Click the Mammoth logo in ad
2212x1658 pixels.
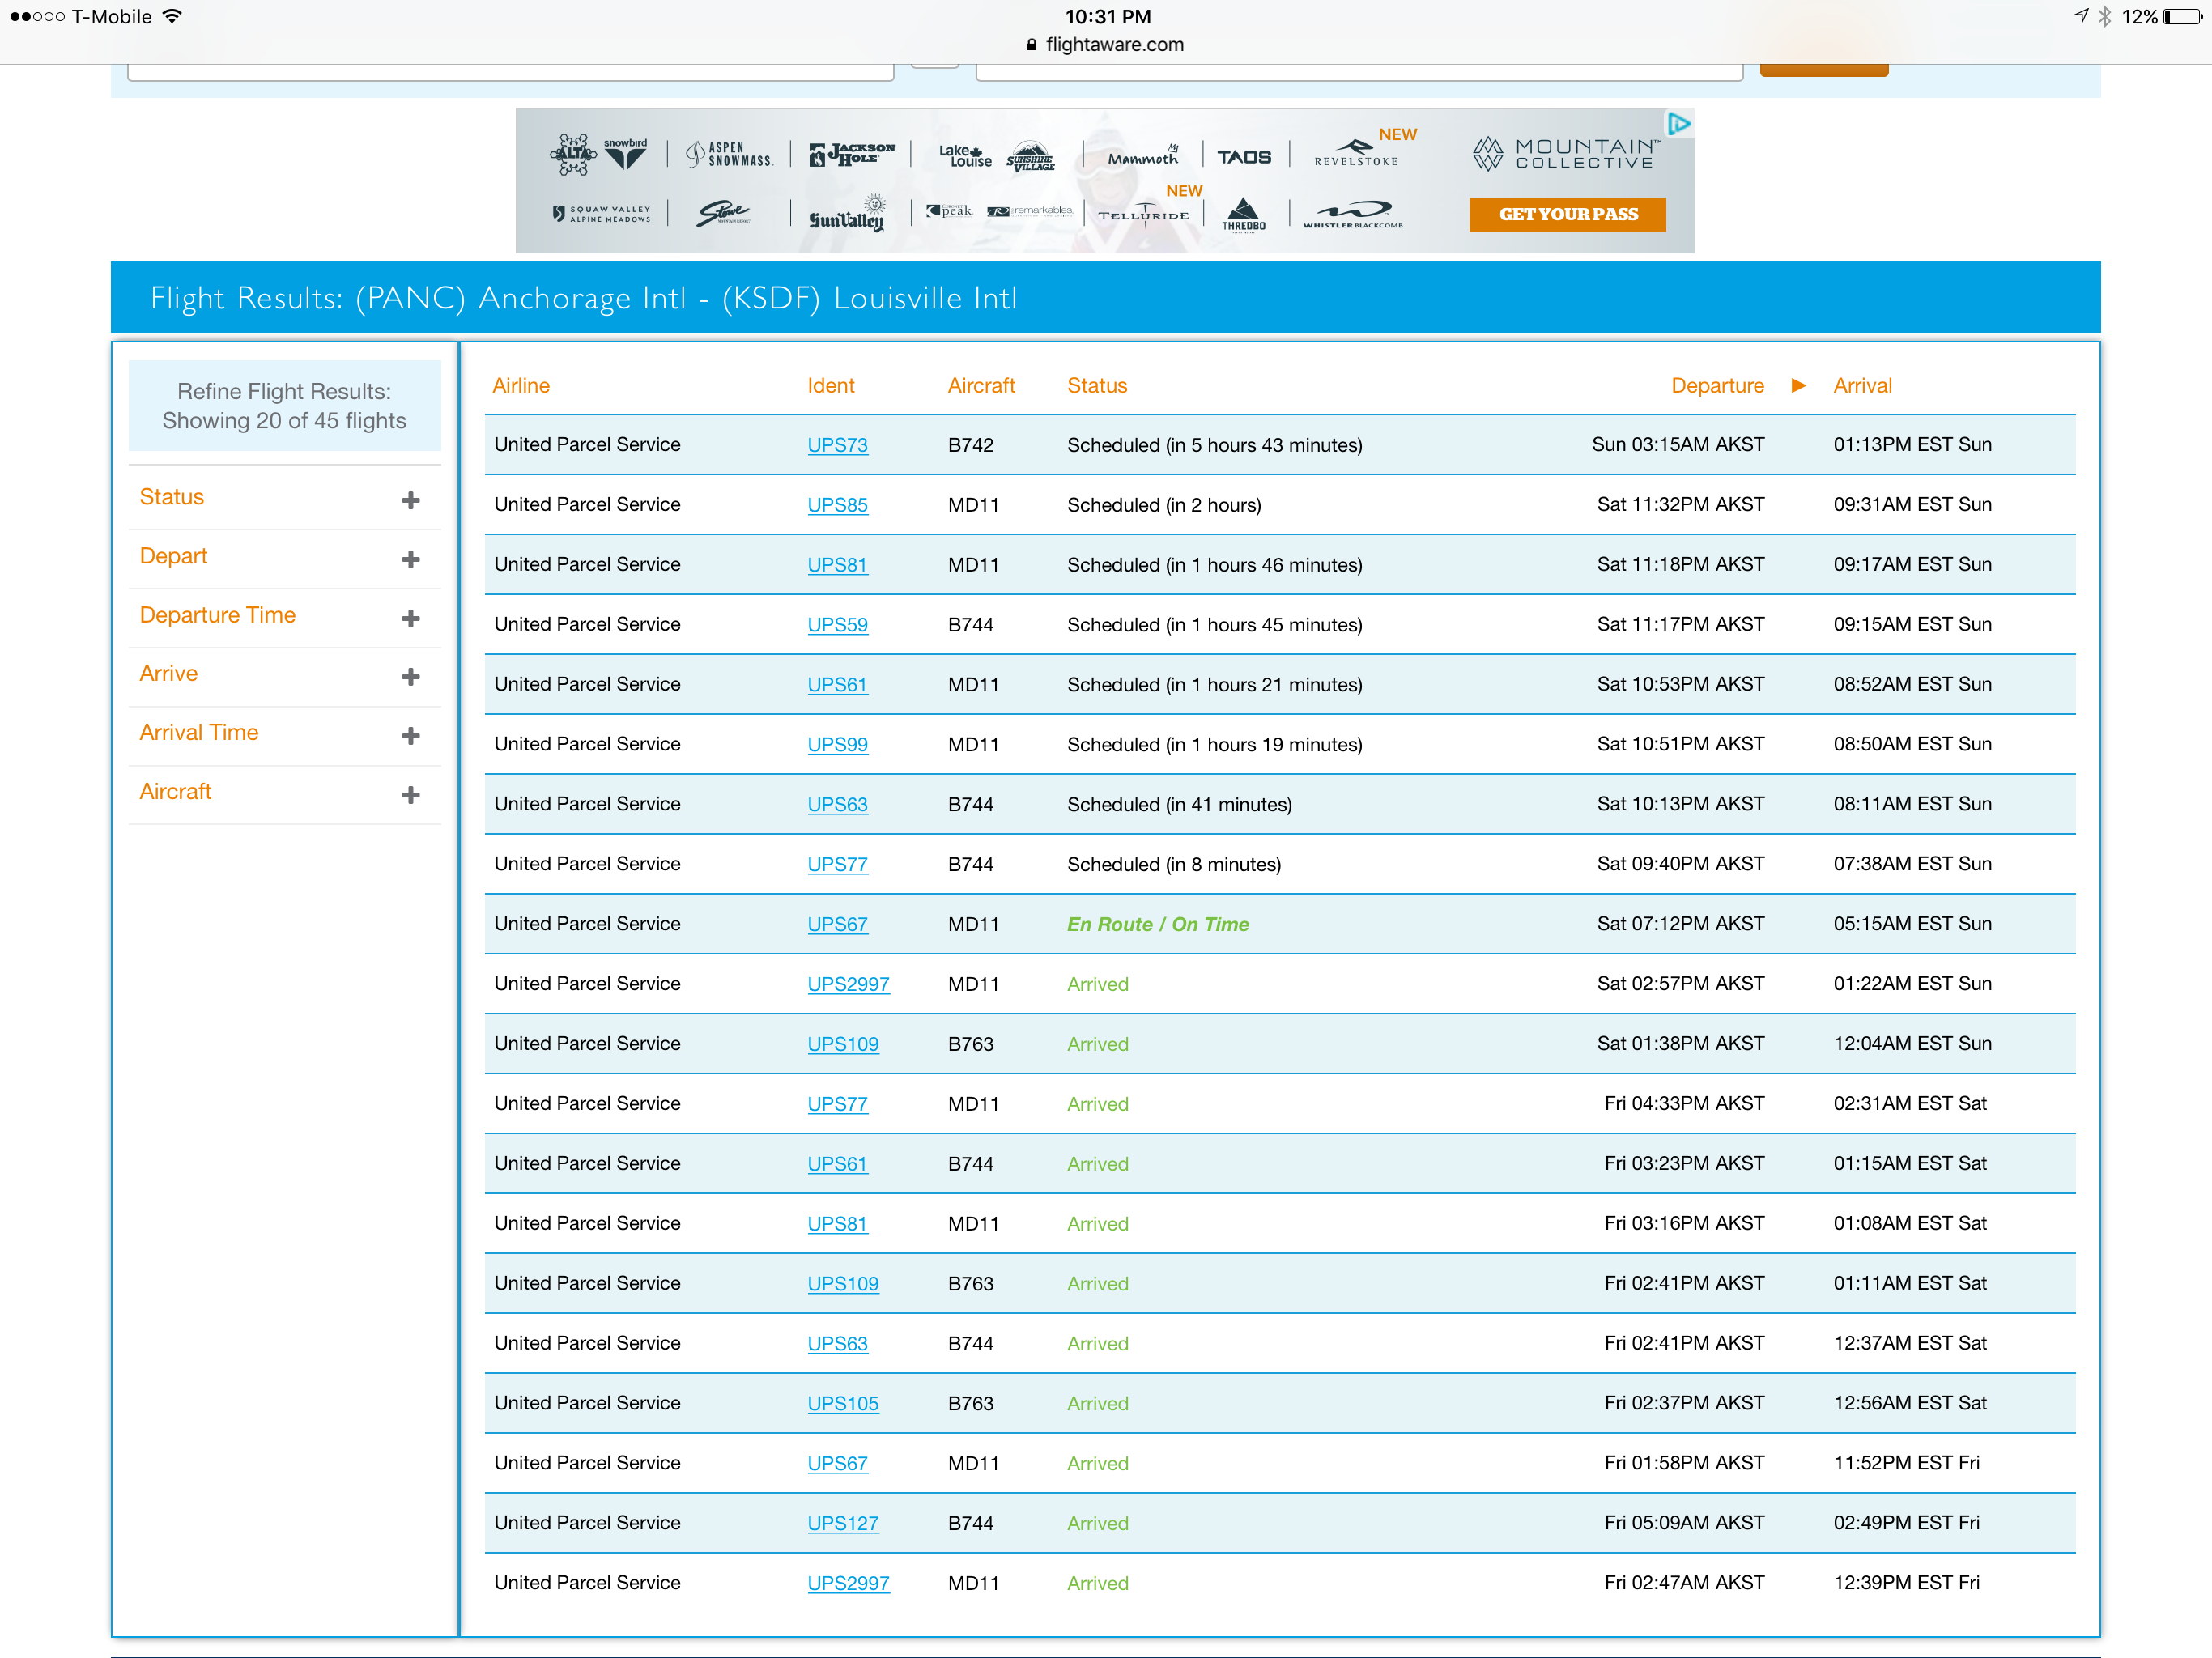[1143, 156]
